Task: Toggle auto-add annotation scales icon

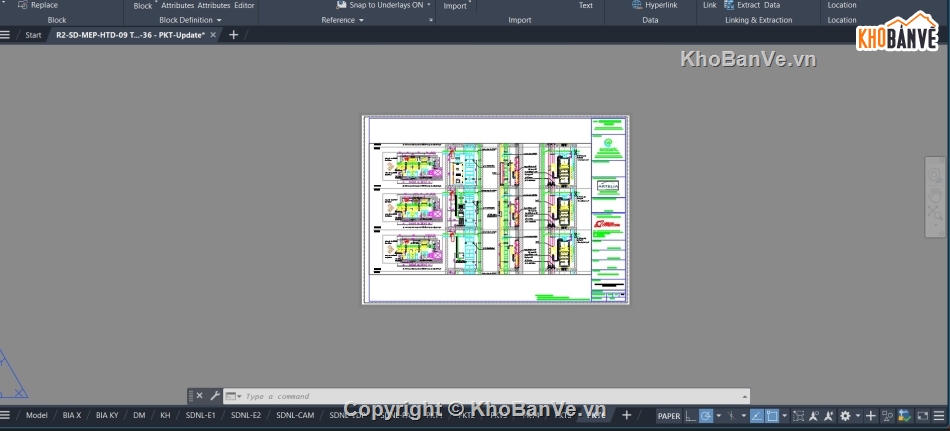Action: [x=829, y=416]
